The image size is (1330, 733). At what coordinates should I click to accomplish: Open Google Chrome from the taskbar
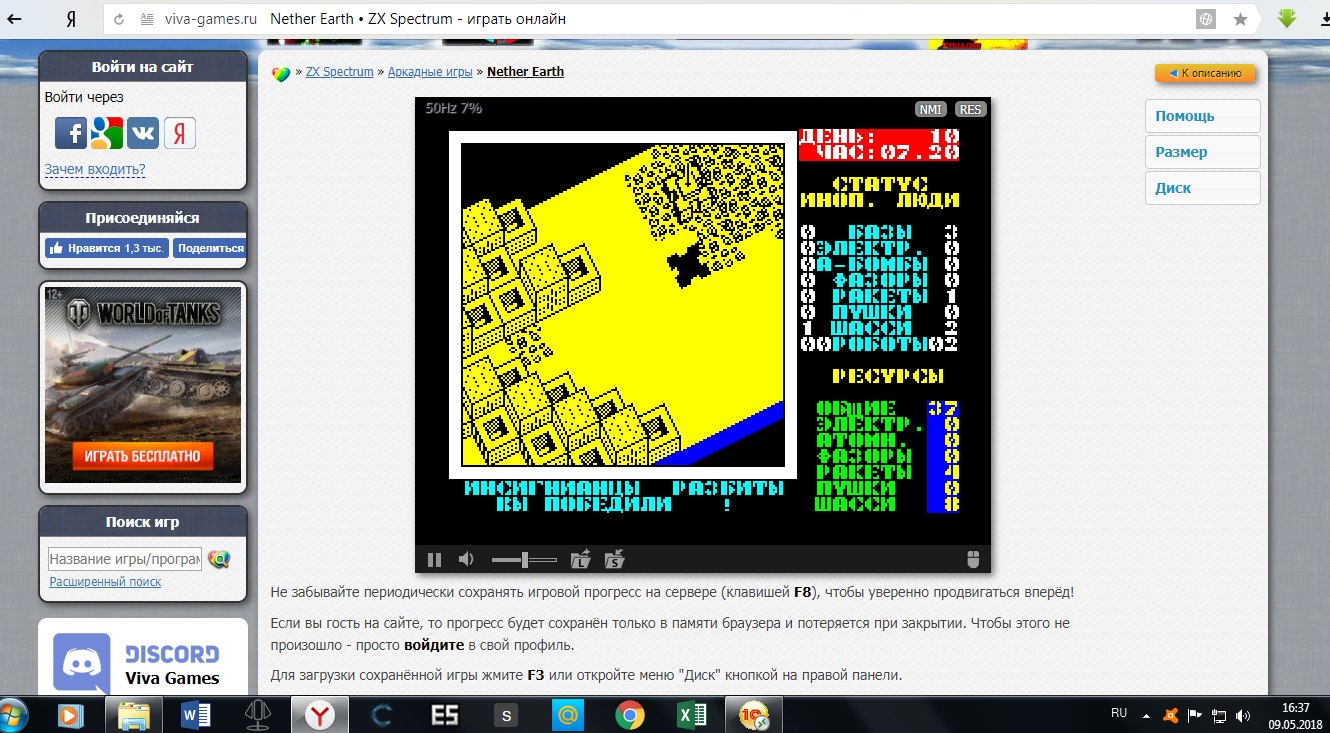[629, 715]
